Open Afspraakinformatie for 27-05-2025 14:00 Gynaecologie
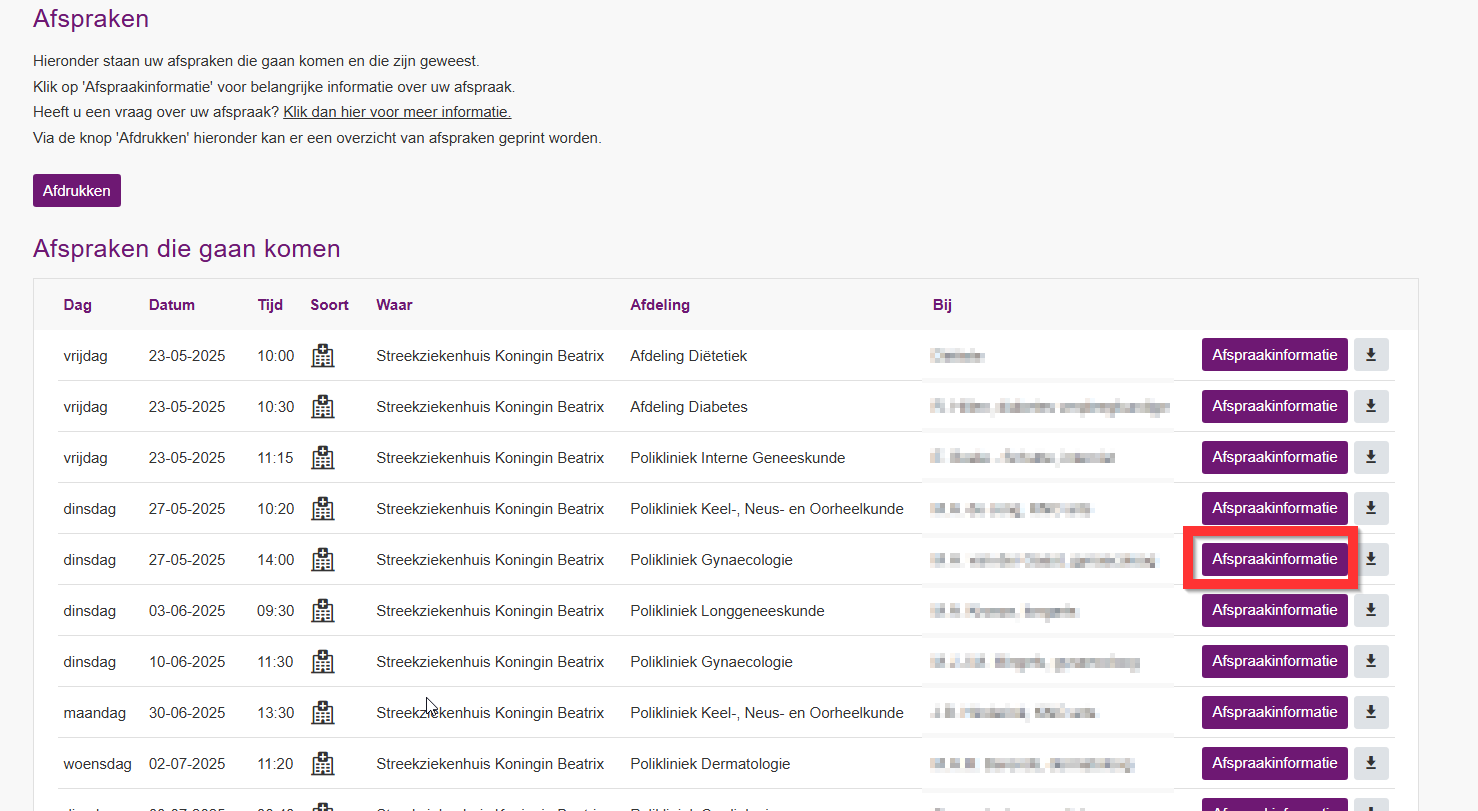The height and width of the screenshot is (811, 1478). pyautogui.click(x=1275, y=559)
